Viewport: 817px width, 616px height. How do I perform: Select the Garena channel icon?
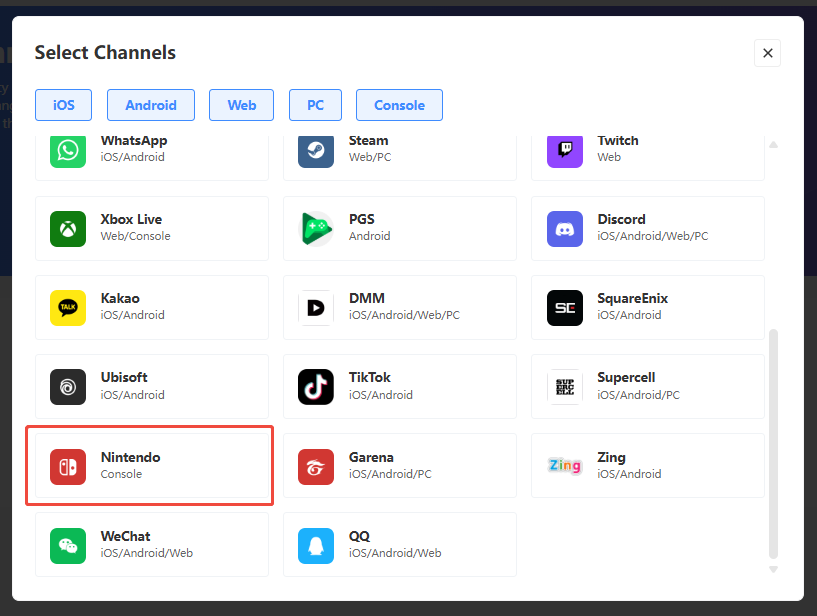click(x=316, y=466)
